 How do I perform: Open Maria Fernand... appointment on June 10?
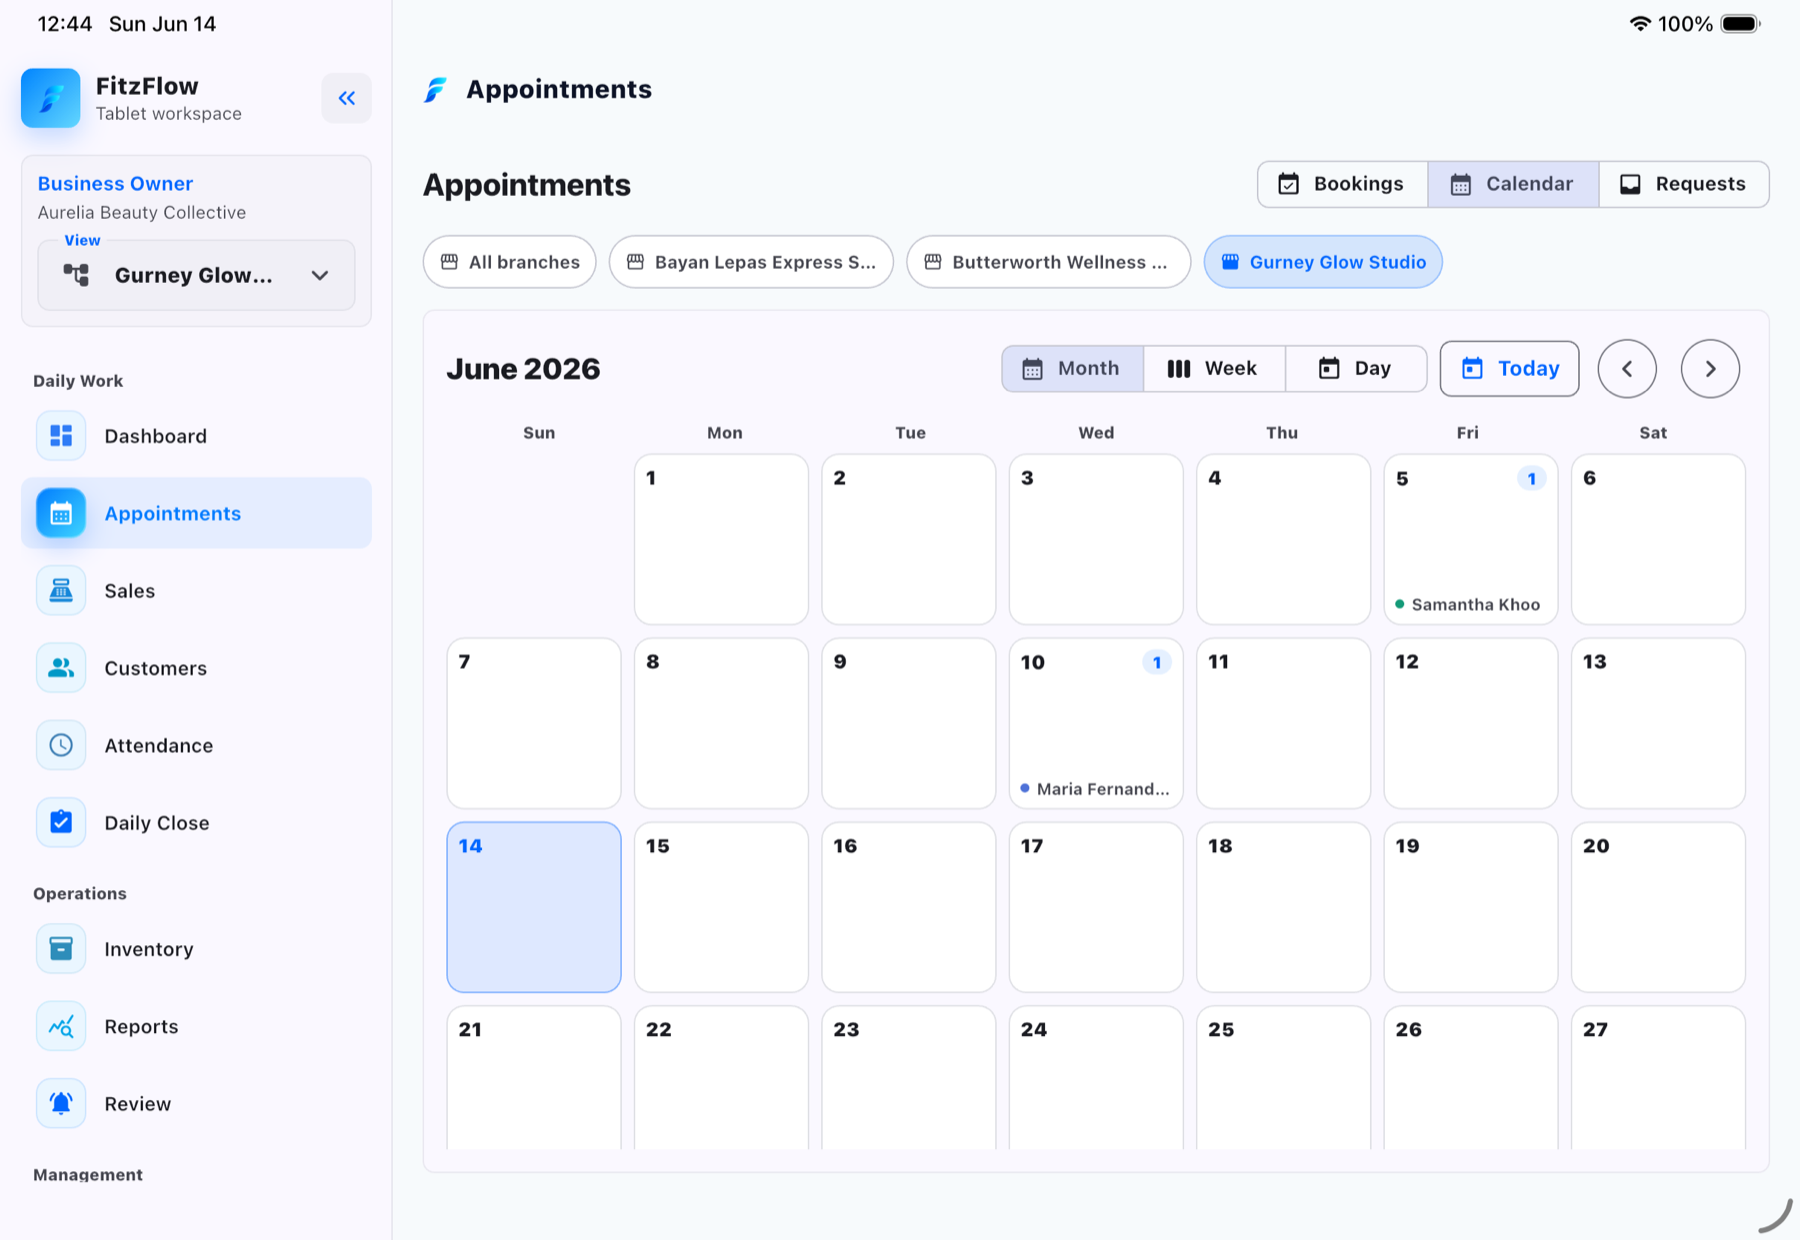pyautogui.click(x=1095, y=789)
